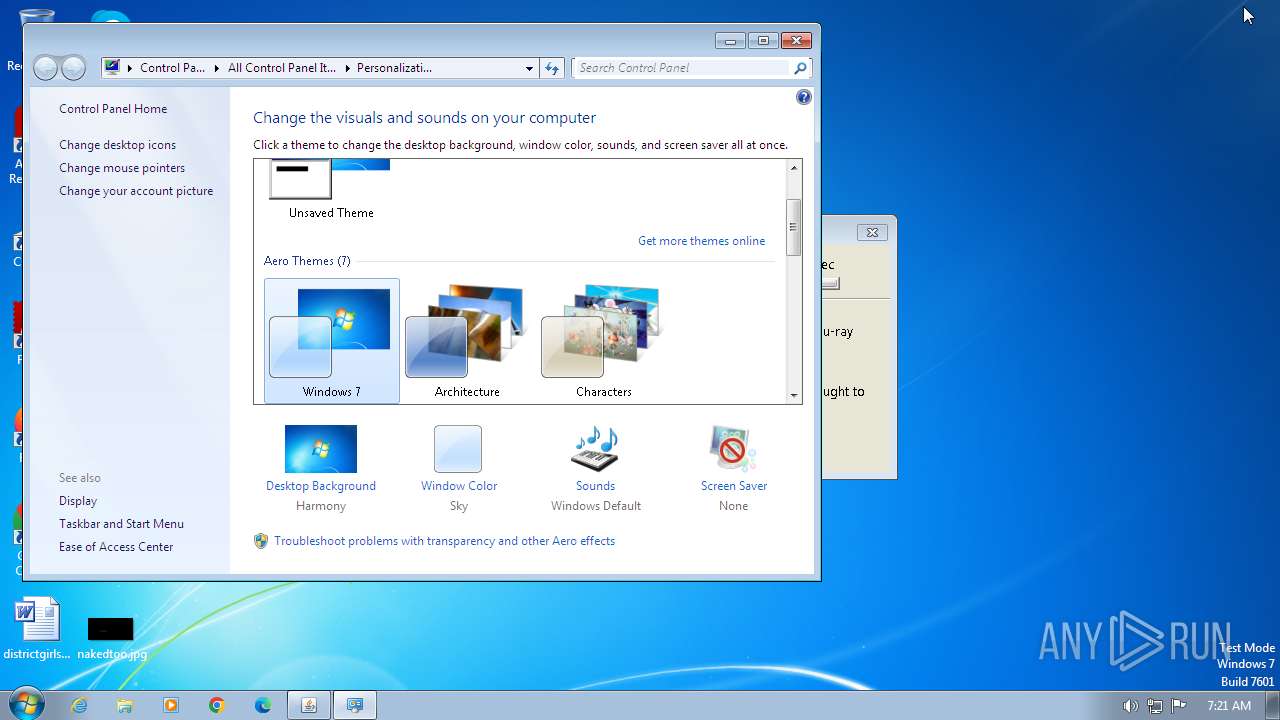Viewport: 1280px width, 720px height.
Task: Click the theme list scroll down arrow
Action: [794, 395]
